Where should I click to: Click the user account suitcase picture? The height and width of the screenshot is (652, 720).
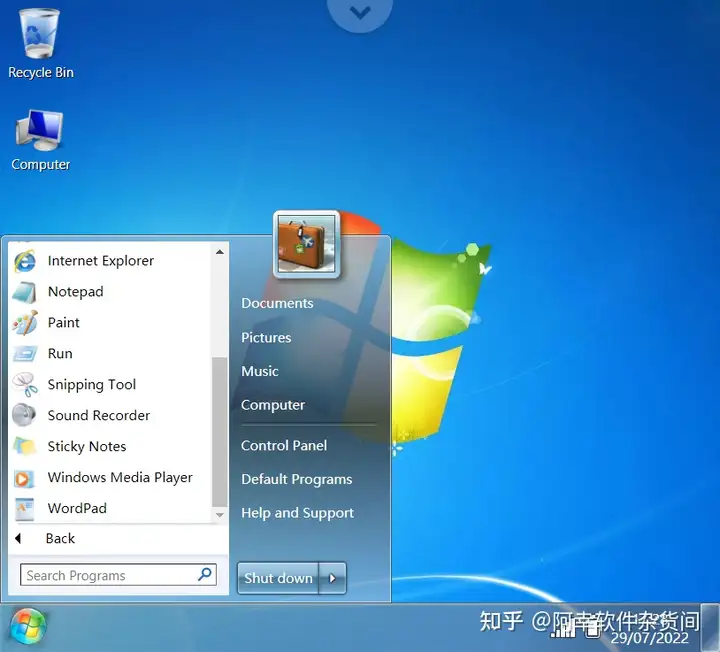pos(306,244)
